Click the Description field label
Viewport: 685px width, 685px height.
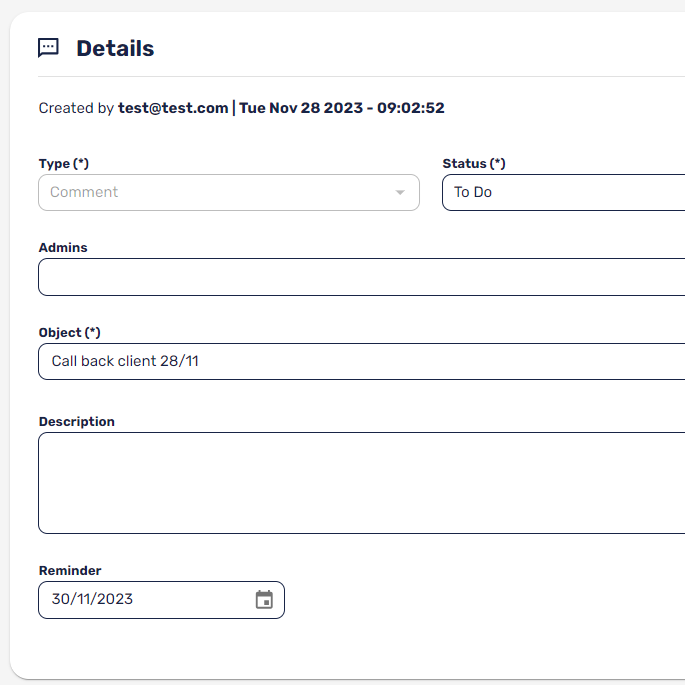tap(77, 422)
